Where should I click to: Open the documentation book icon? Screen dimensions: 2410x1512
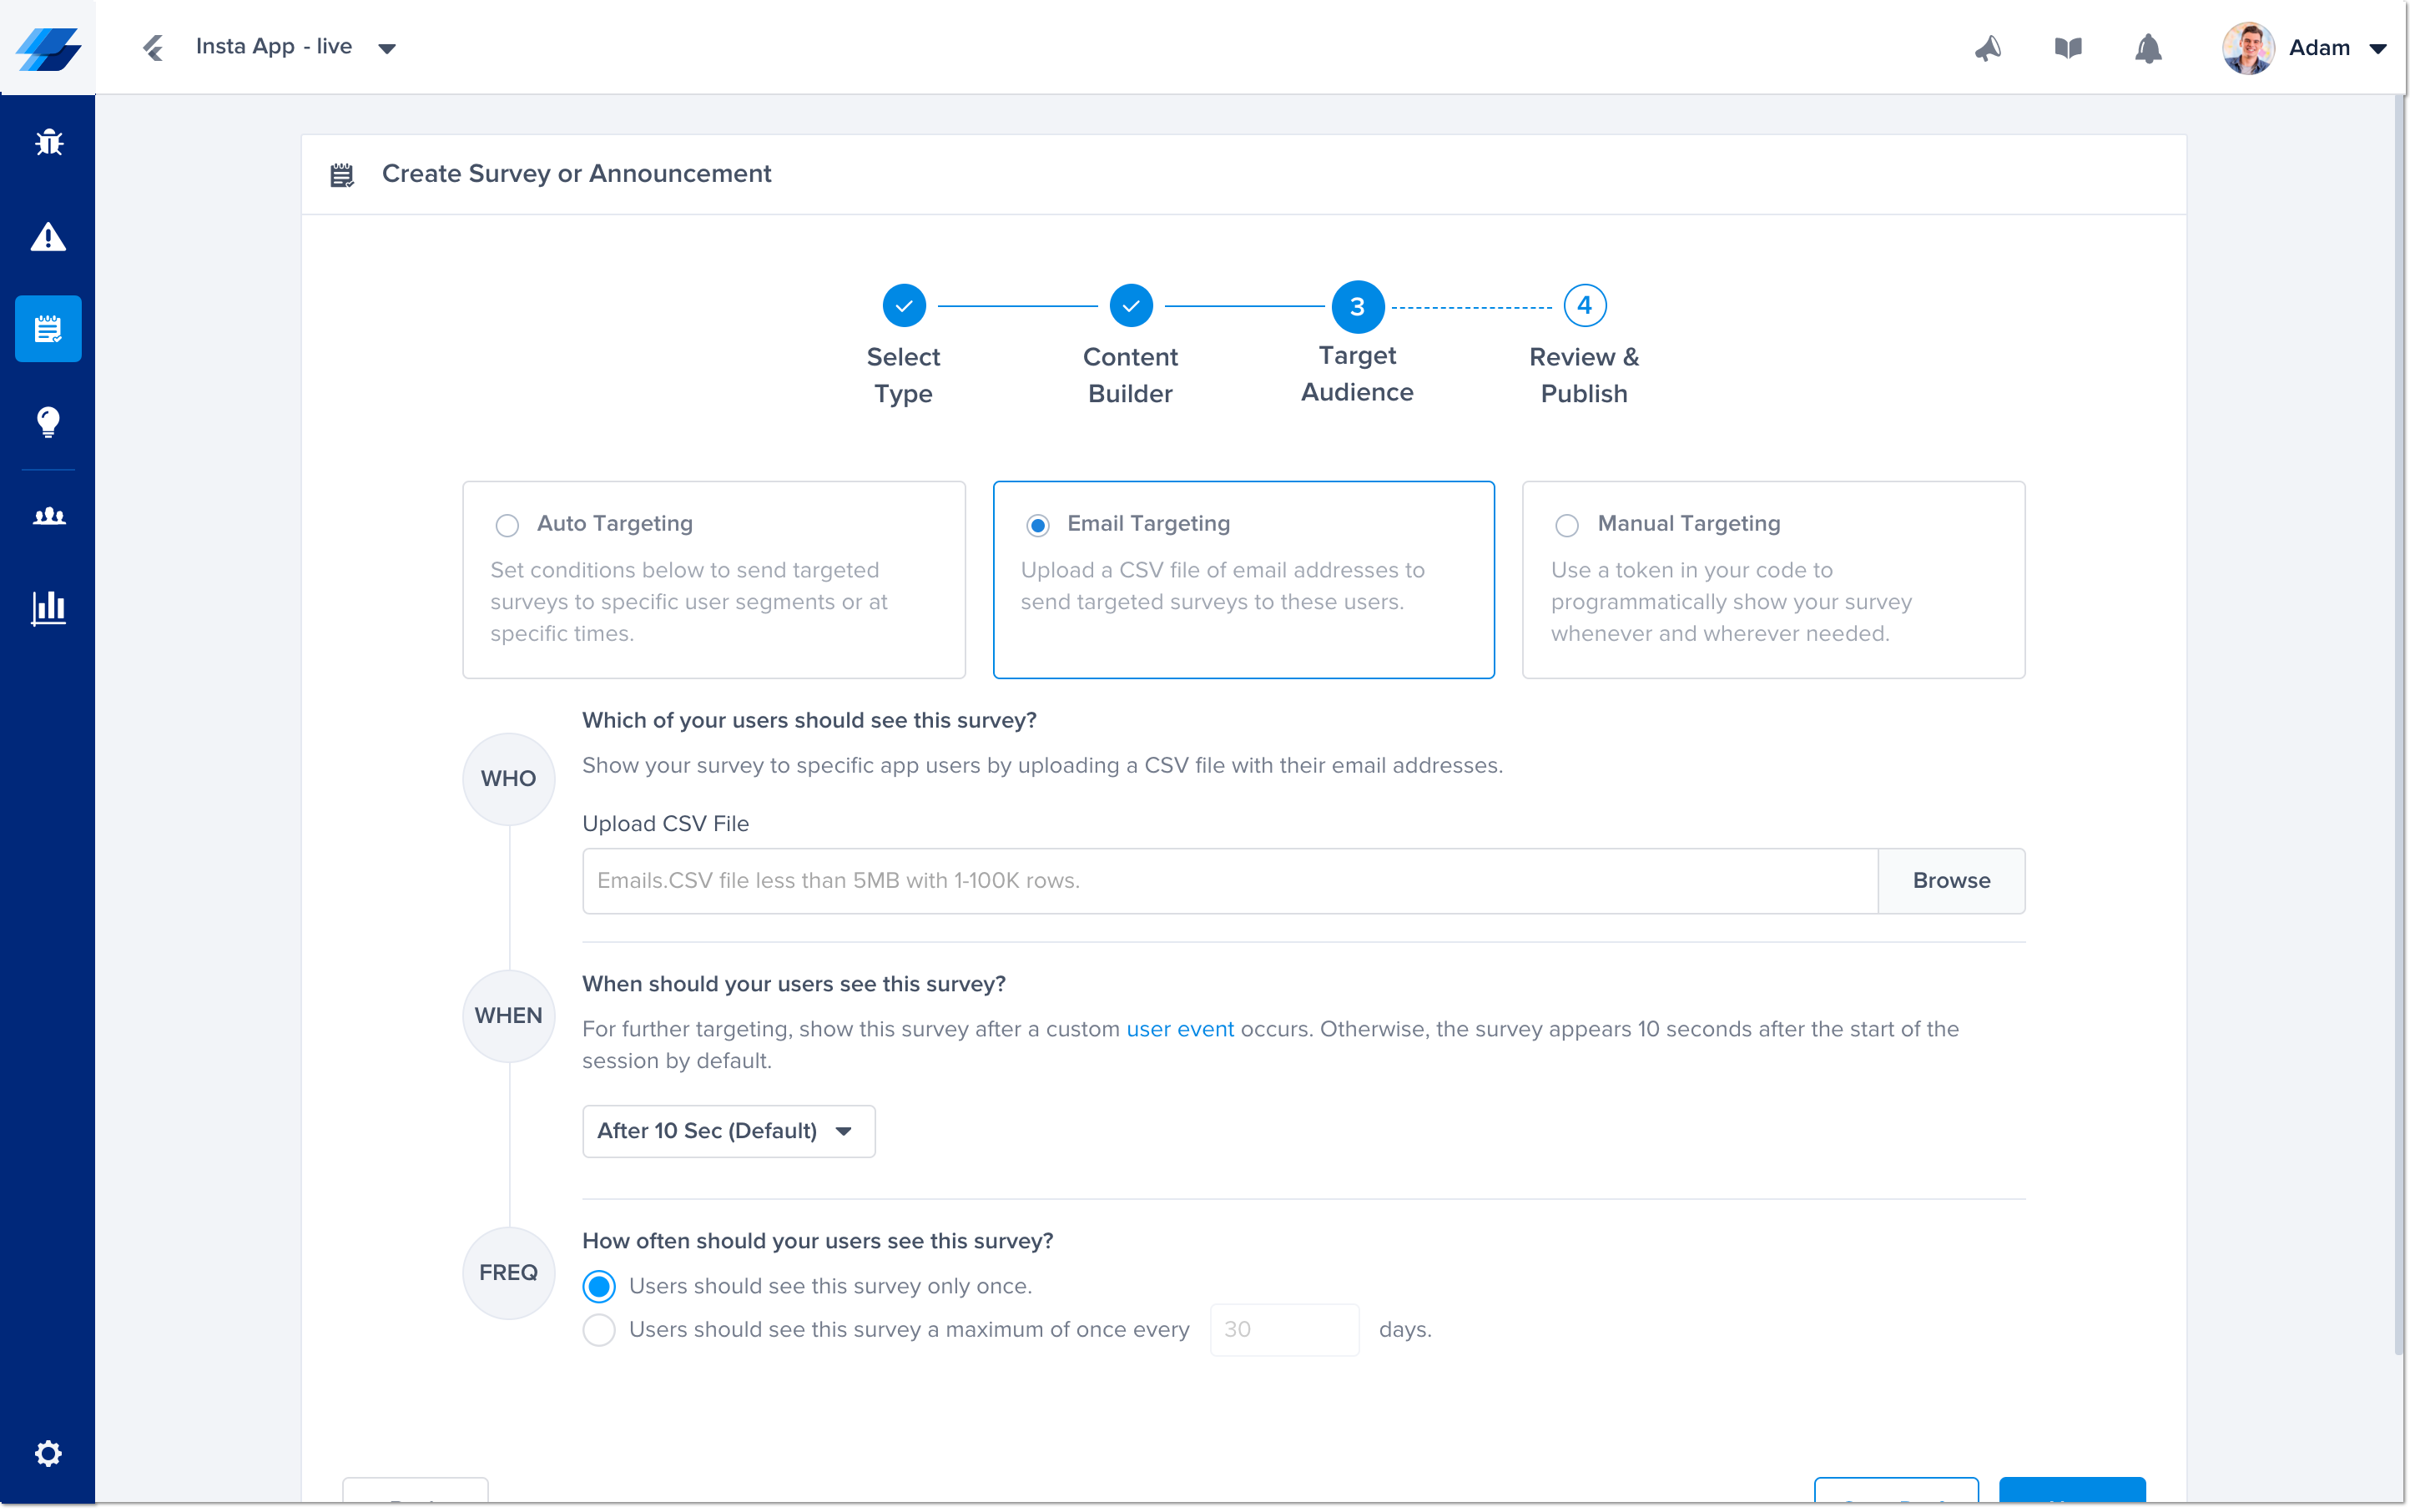(2067, 48)
